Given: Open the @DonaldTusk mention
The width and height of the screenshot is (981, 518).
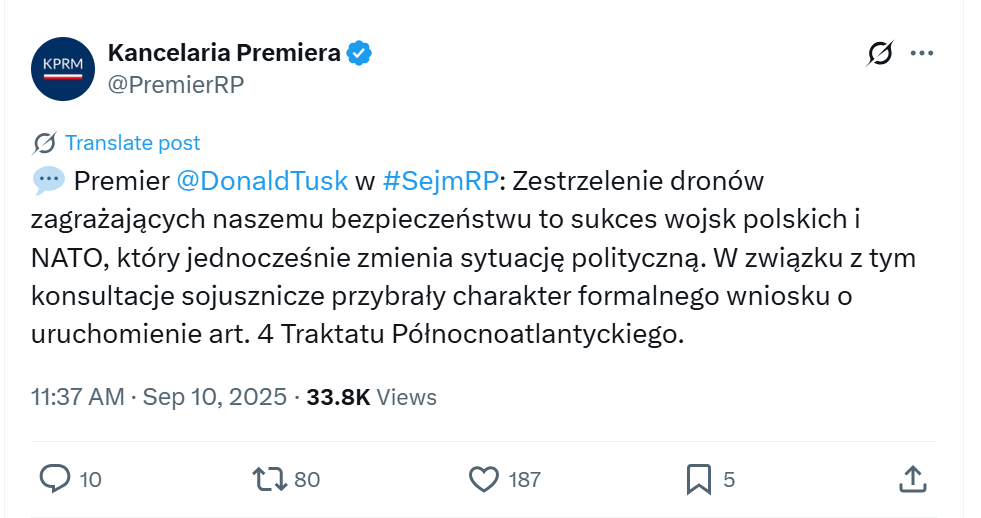Looking at the screenshot, I should (262, 181).
